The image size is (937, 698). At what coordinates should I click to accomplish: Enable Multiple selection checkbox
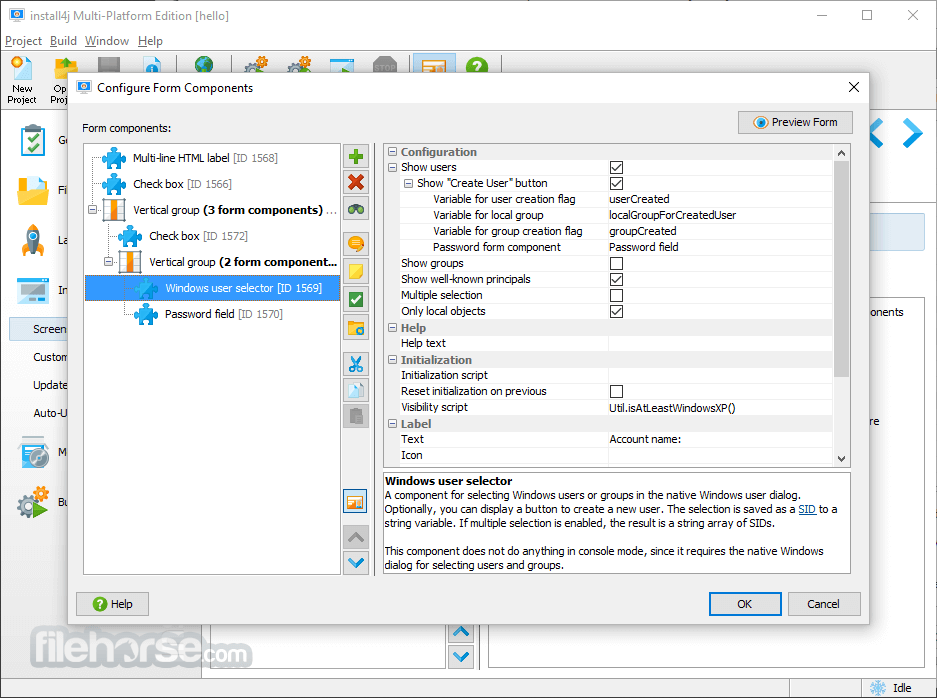click(x=616, y=296)
